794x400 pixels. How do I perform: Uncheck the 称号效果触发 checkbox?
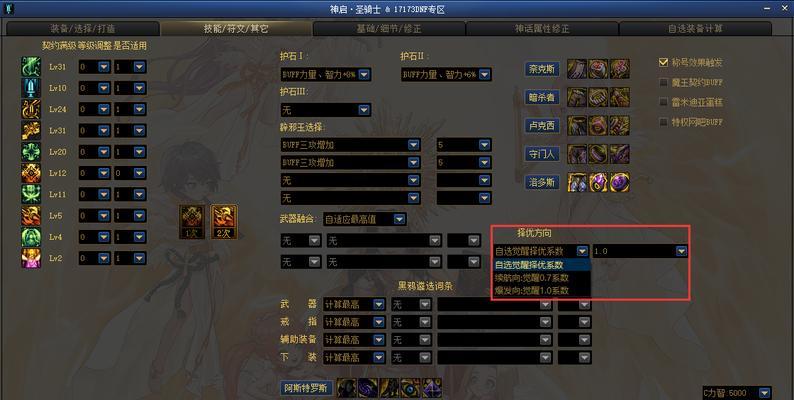663,62
